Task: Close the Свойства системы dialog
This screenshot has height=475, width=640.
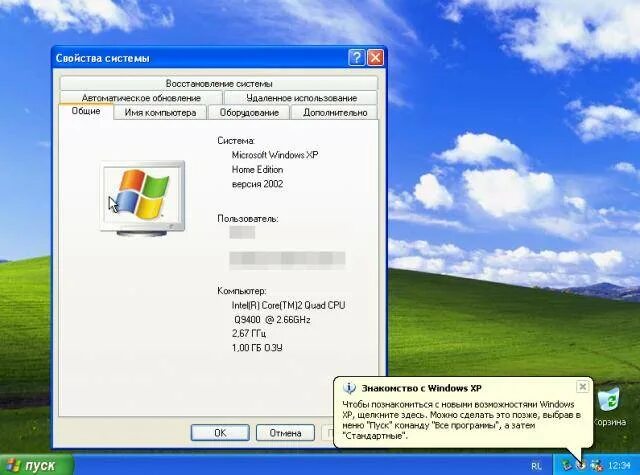Action: pyautogui.click(x=375, y=58)
